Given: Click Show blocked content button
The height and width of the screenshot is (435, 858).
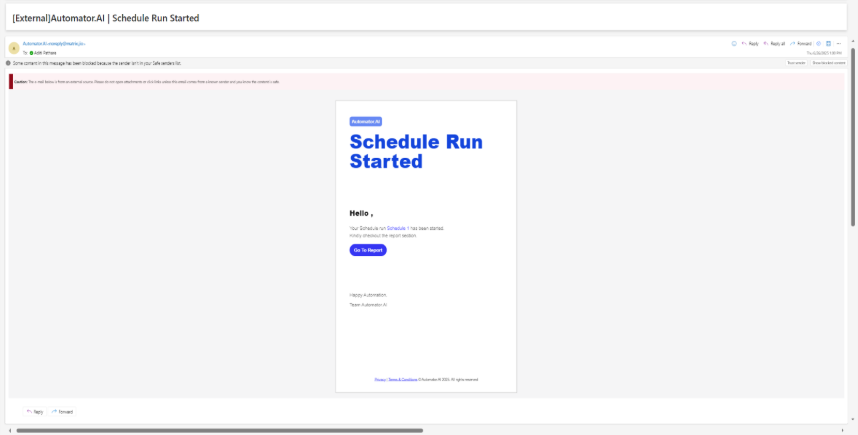Looking at the screenshot, I should (x=828, y=63).
